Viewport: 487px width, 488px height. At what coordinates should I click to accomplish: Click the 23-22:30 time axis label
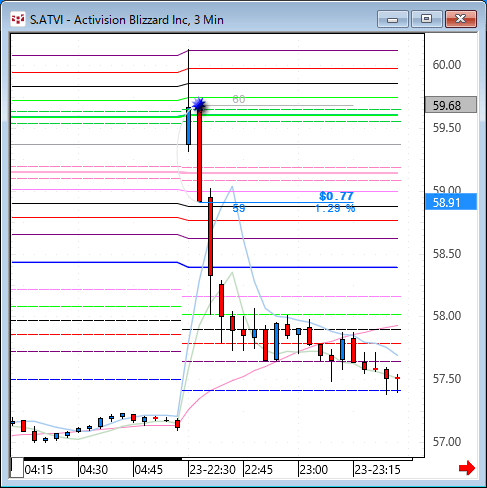click(x=213, y=470)
